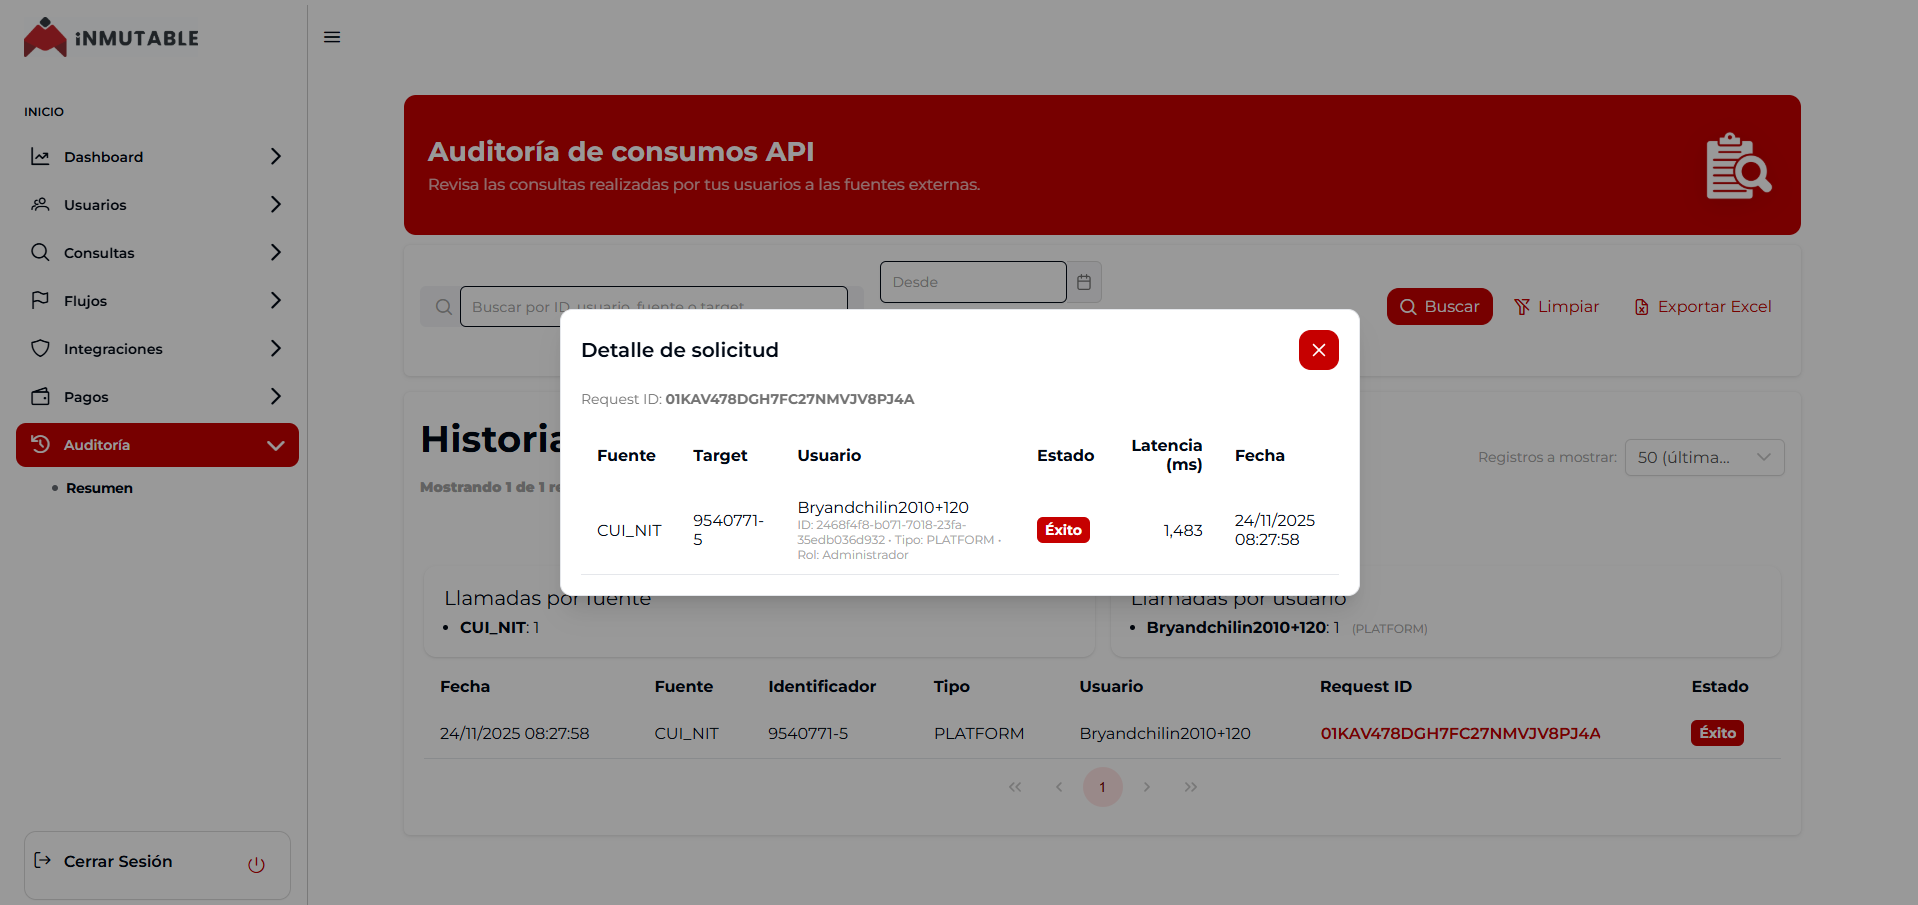Collapse the Auditoría section chevron

(275, 445)
